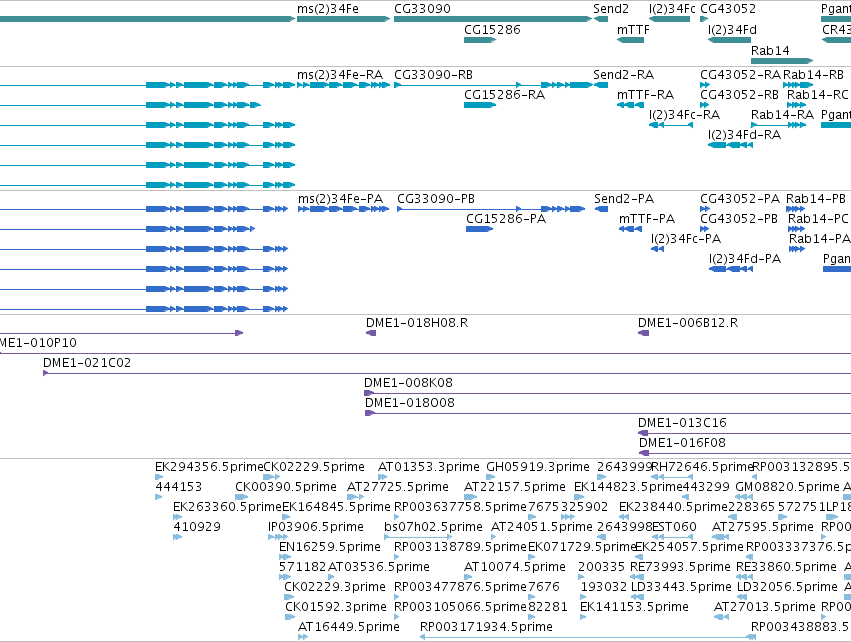This screenshot has width=851, height=642.
Task: Click the Rab14-RA transcript label
Action: tap(783, 115)
